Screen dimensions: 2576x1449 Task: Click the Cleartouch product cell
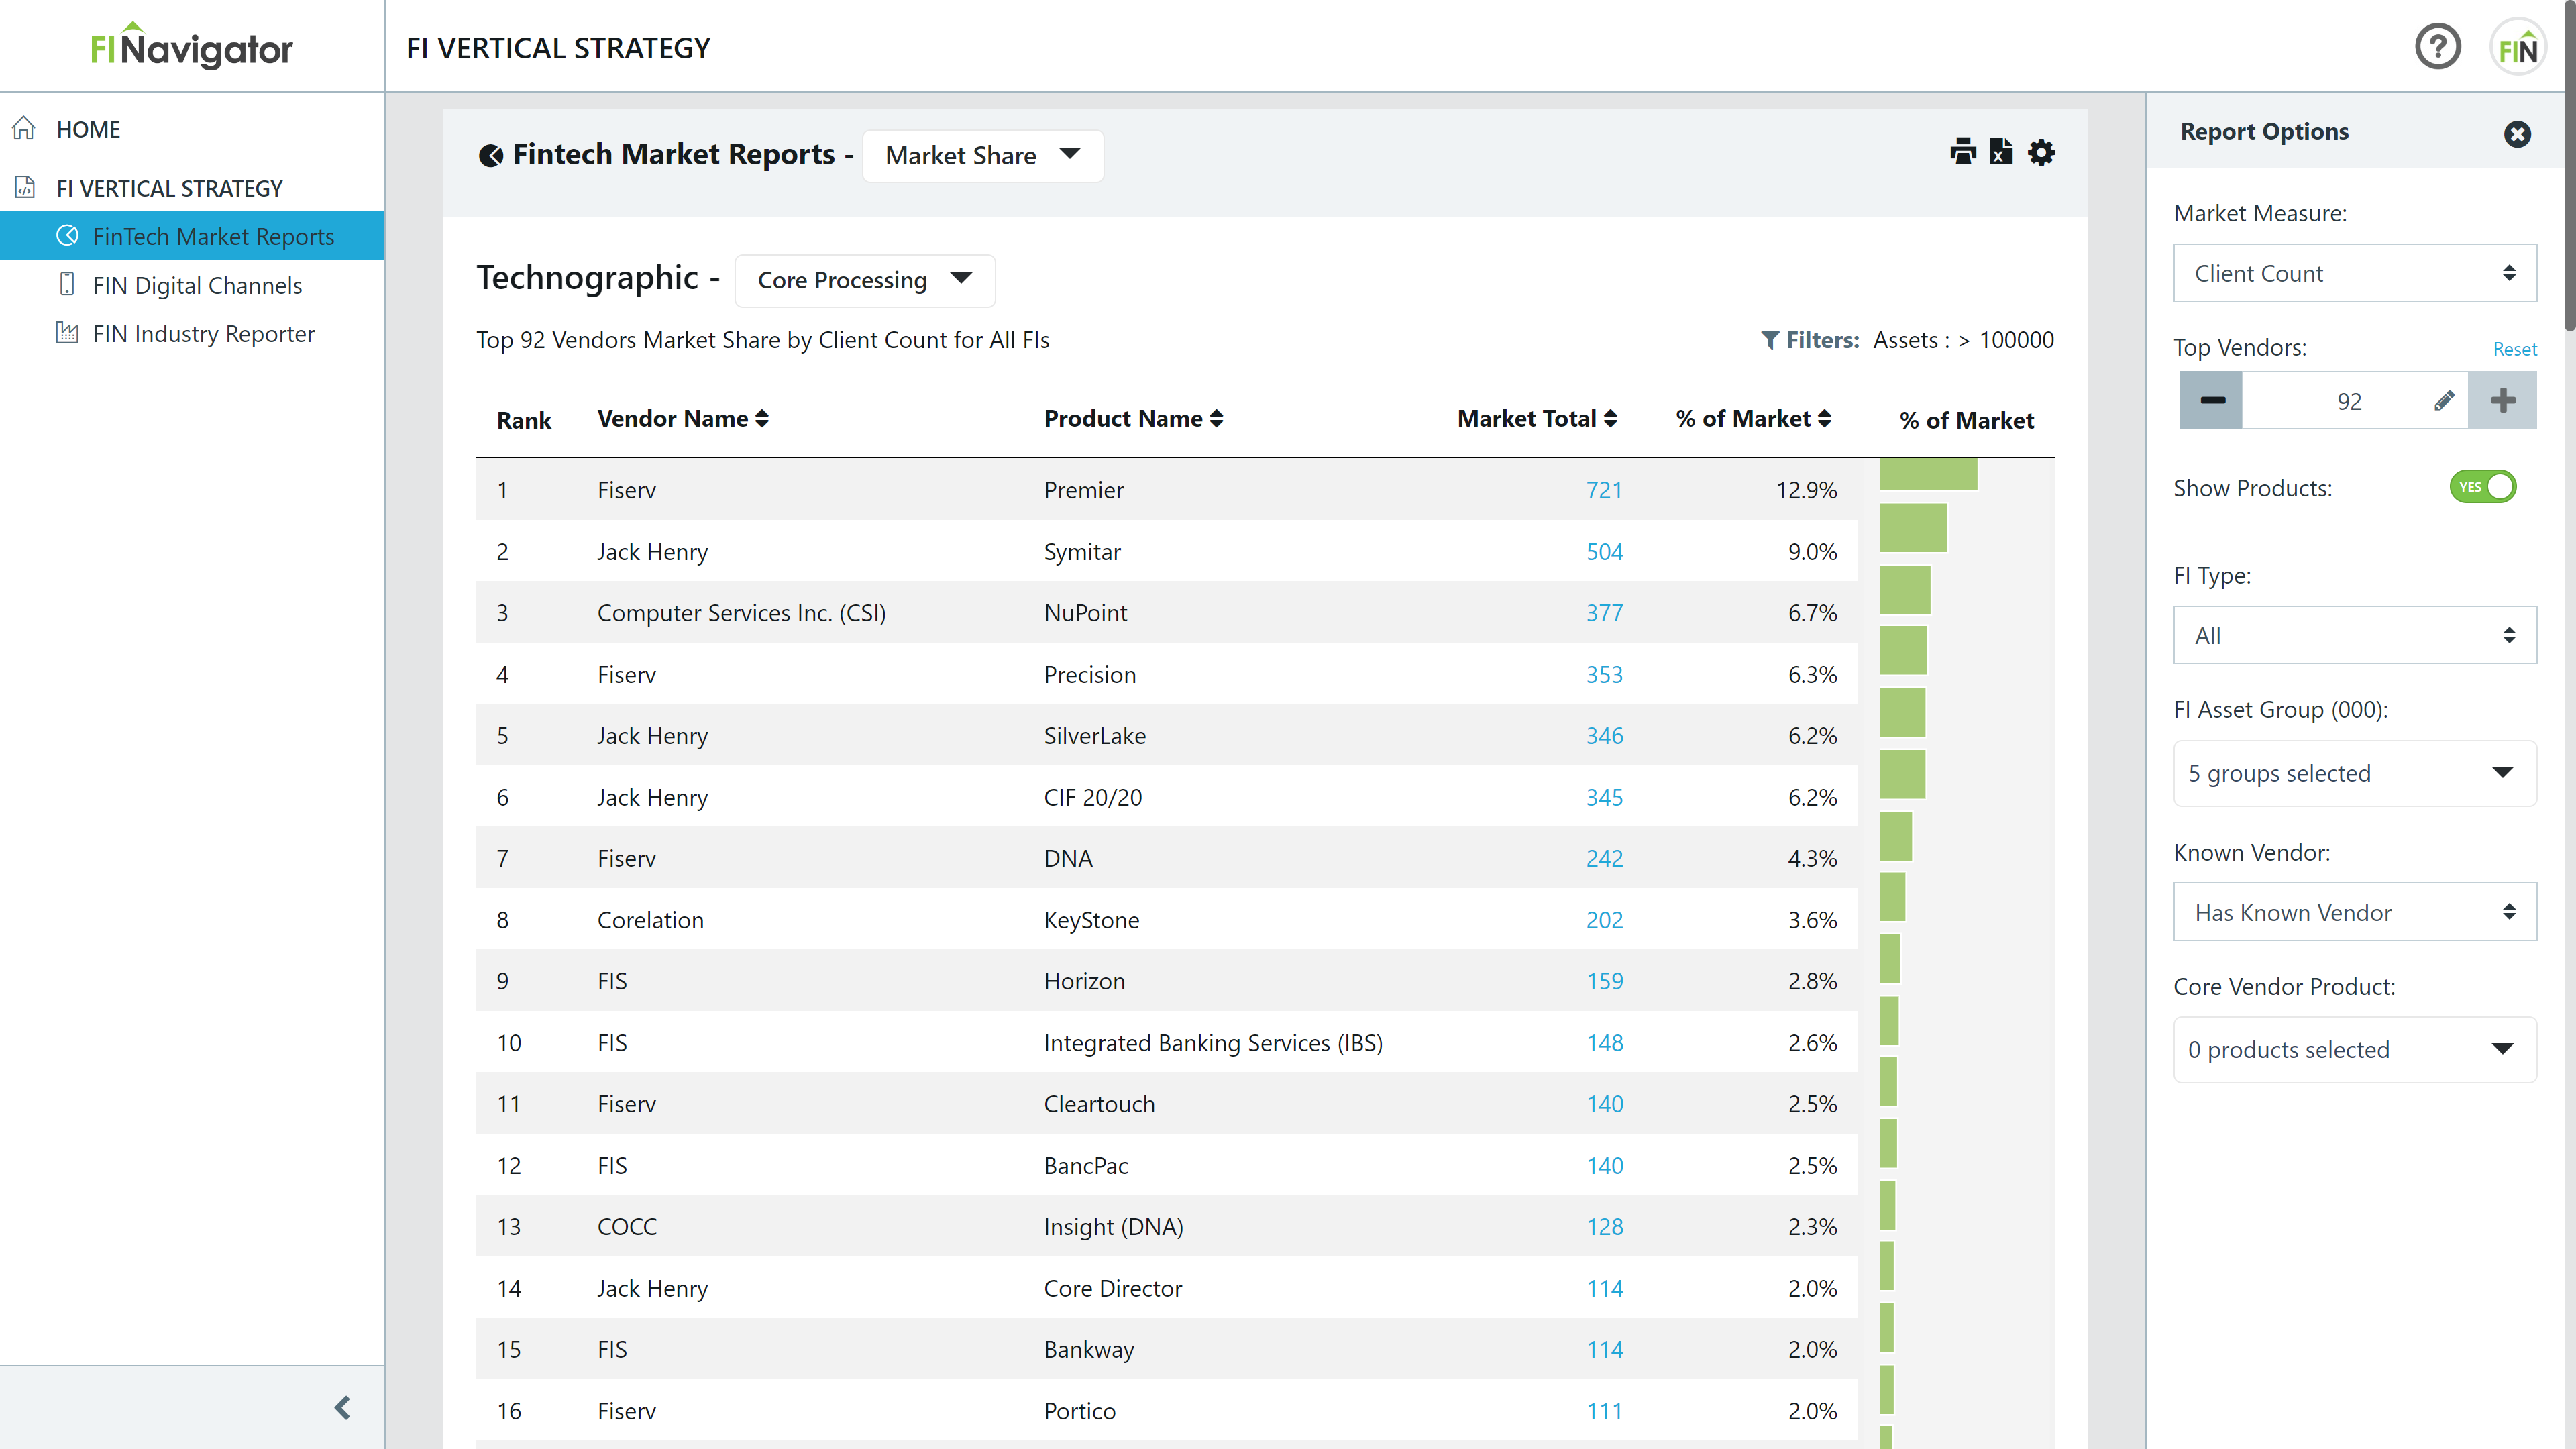1099,1104
